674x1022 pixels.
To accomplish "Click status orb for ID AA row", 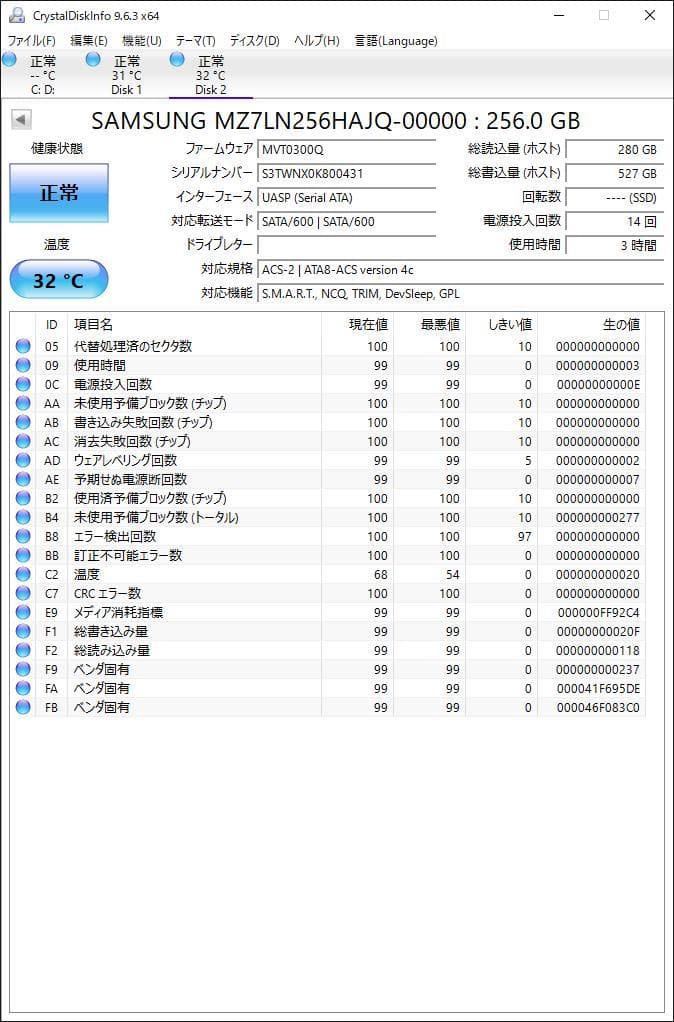I will click(23, 403).
